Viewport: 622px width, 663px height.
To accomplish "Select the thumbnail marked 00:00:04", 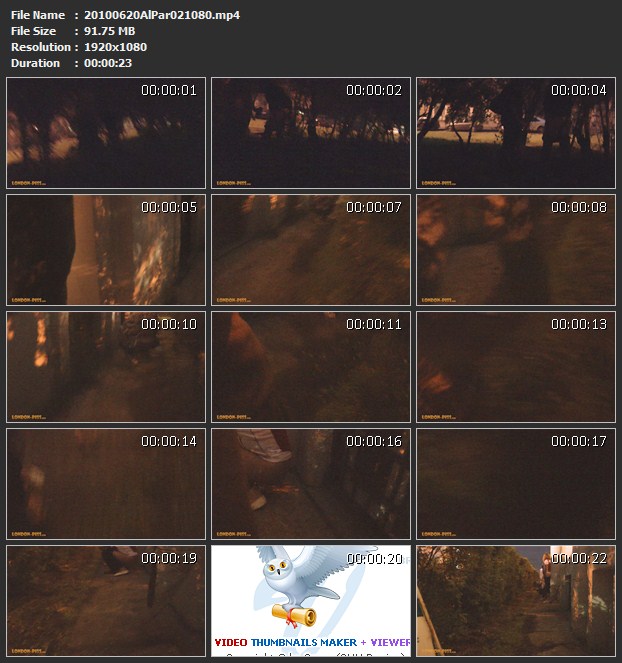I will (x=516, y=133).
